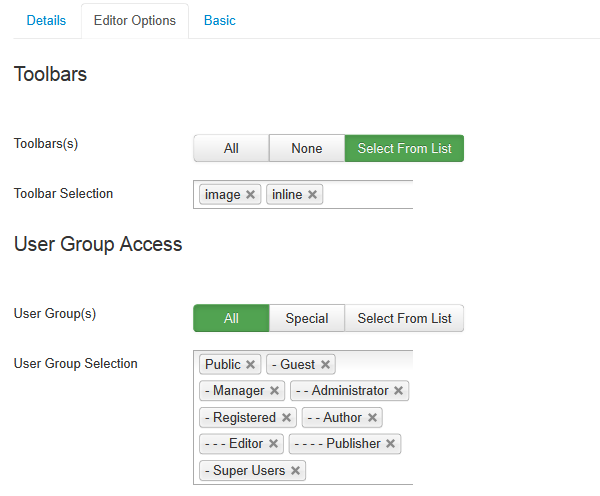Remove Administrator from user group selection
The image size is (600, 496).
(x=398, y=391)
